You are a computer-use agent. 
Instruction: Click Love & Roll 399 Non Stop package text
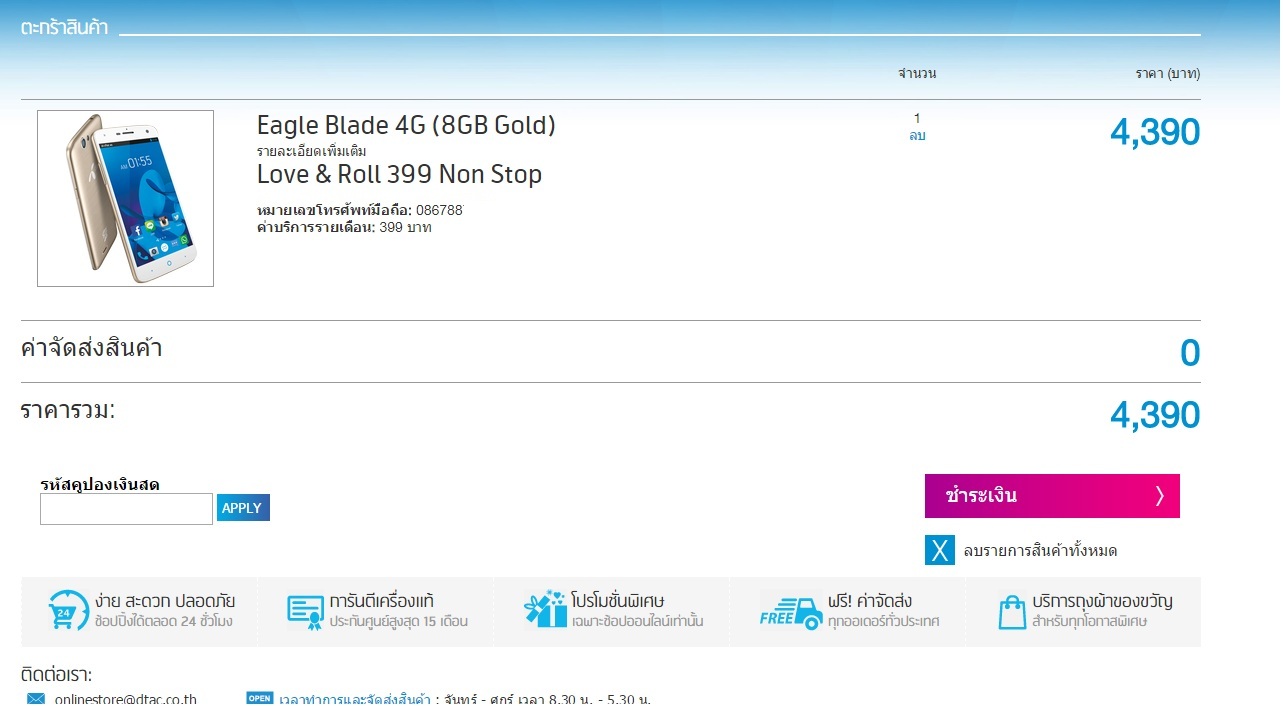(x=399, y=175)
